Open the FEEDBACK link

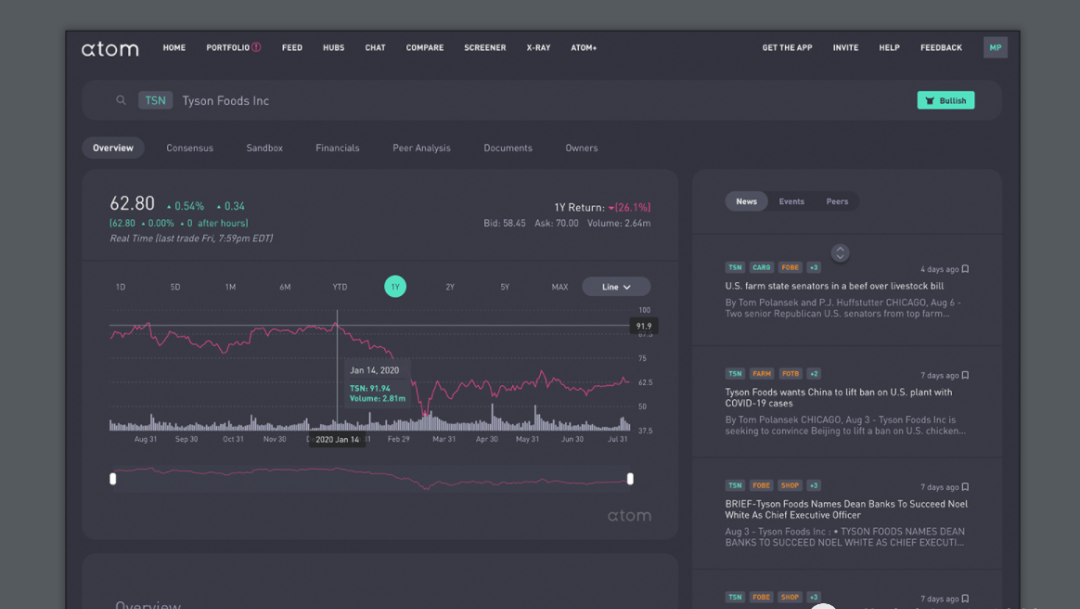pyautogui.click(x=941, y=48)
